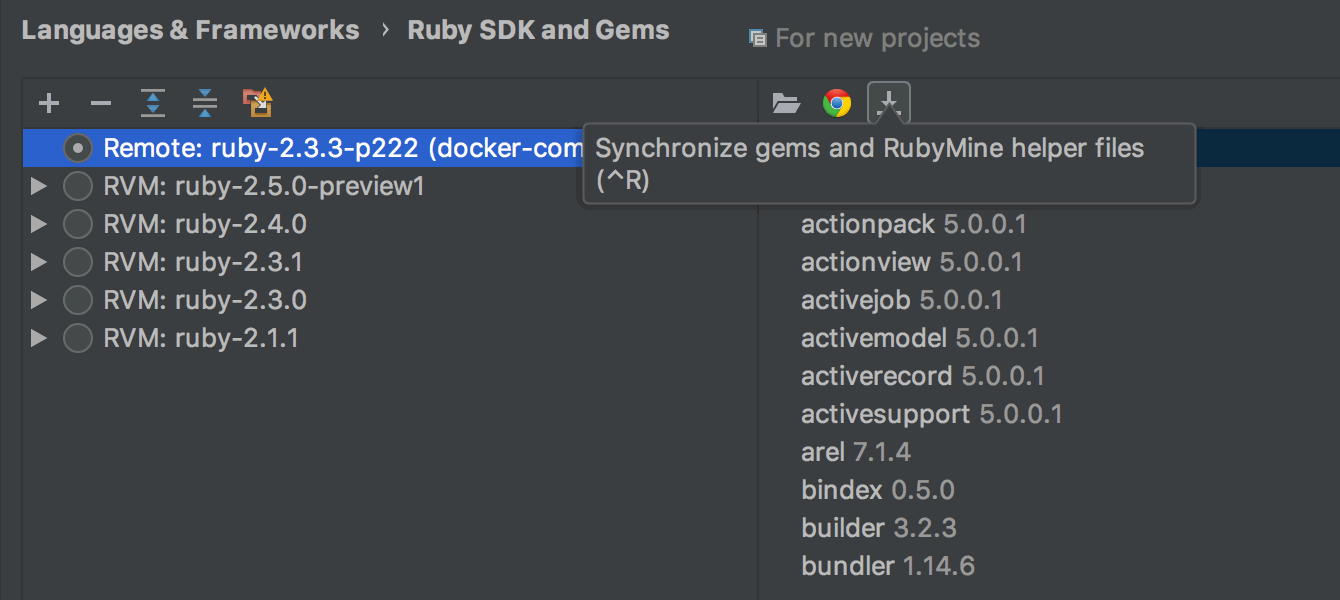Image resolution: width=1340 pixels, height=600 pixels.
Task: Select the activerecord 5.0.0.1 gem
Action: (923, 376)
